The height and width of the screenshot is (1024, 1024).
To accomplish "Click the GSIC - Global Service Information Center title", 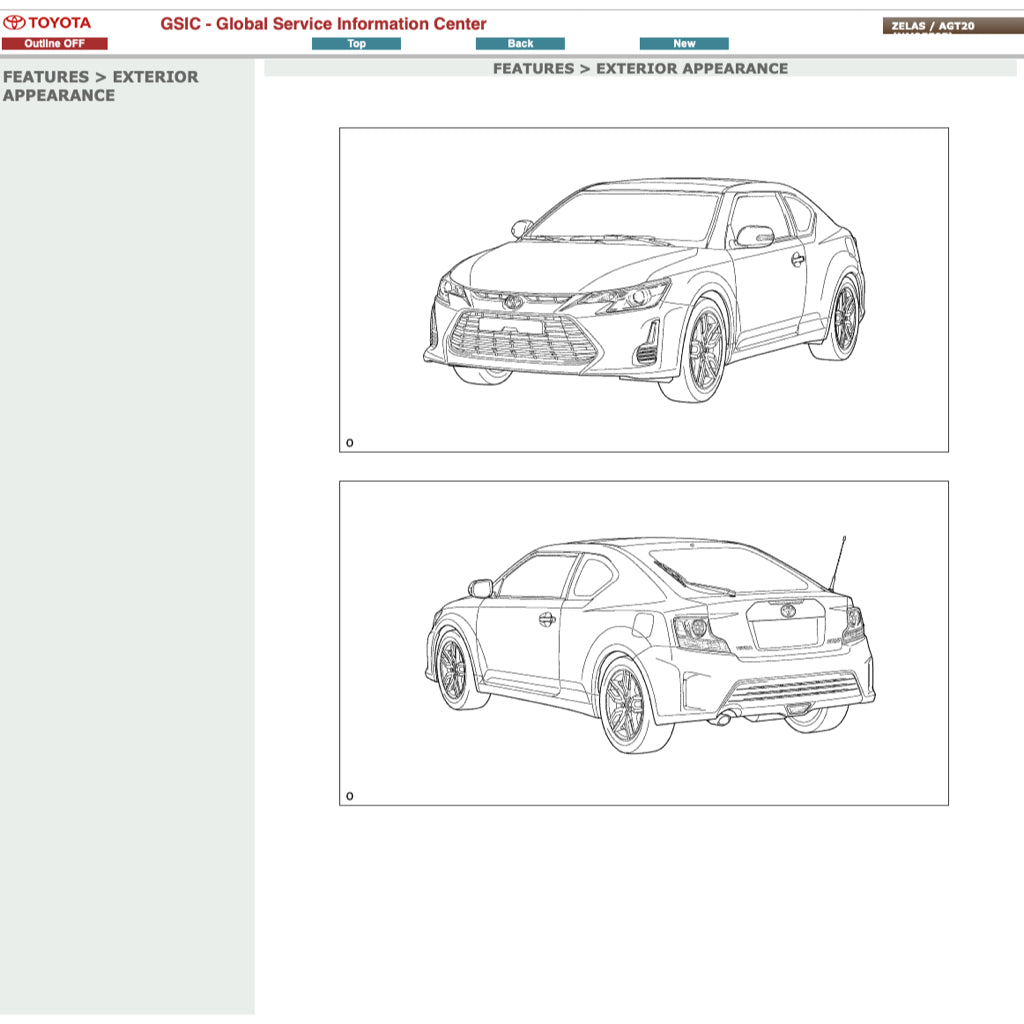I will pyautogui.click(x=323, y=24).
